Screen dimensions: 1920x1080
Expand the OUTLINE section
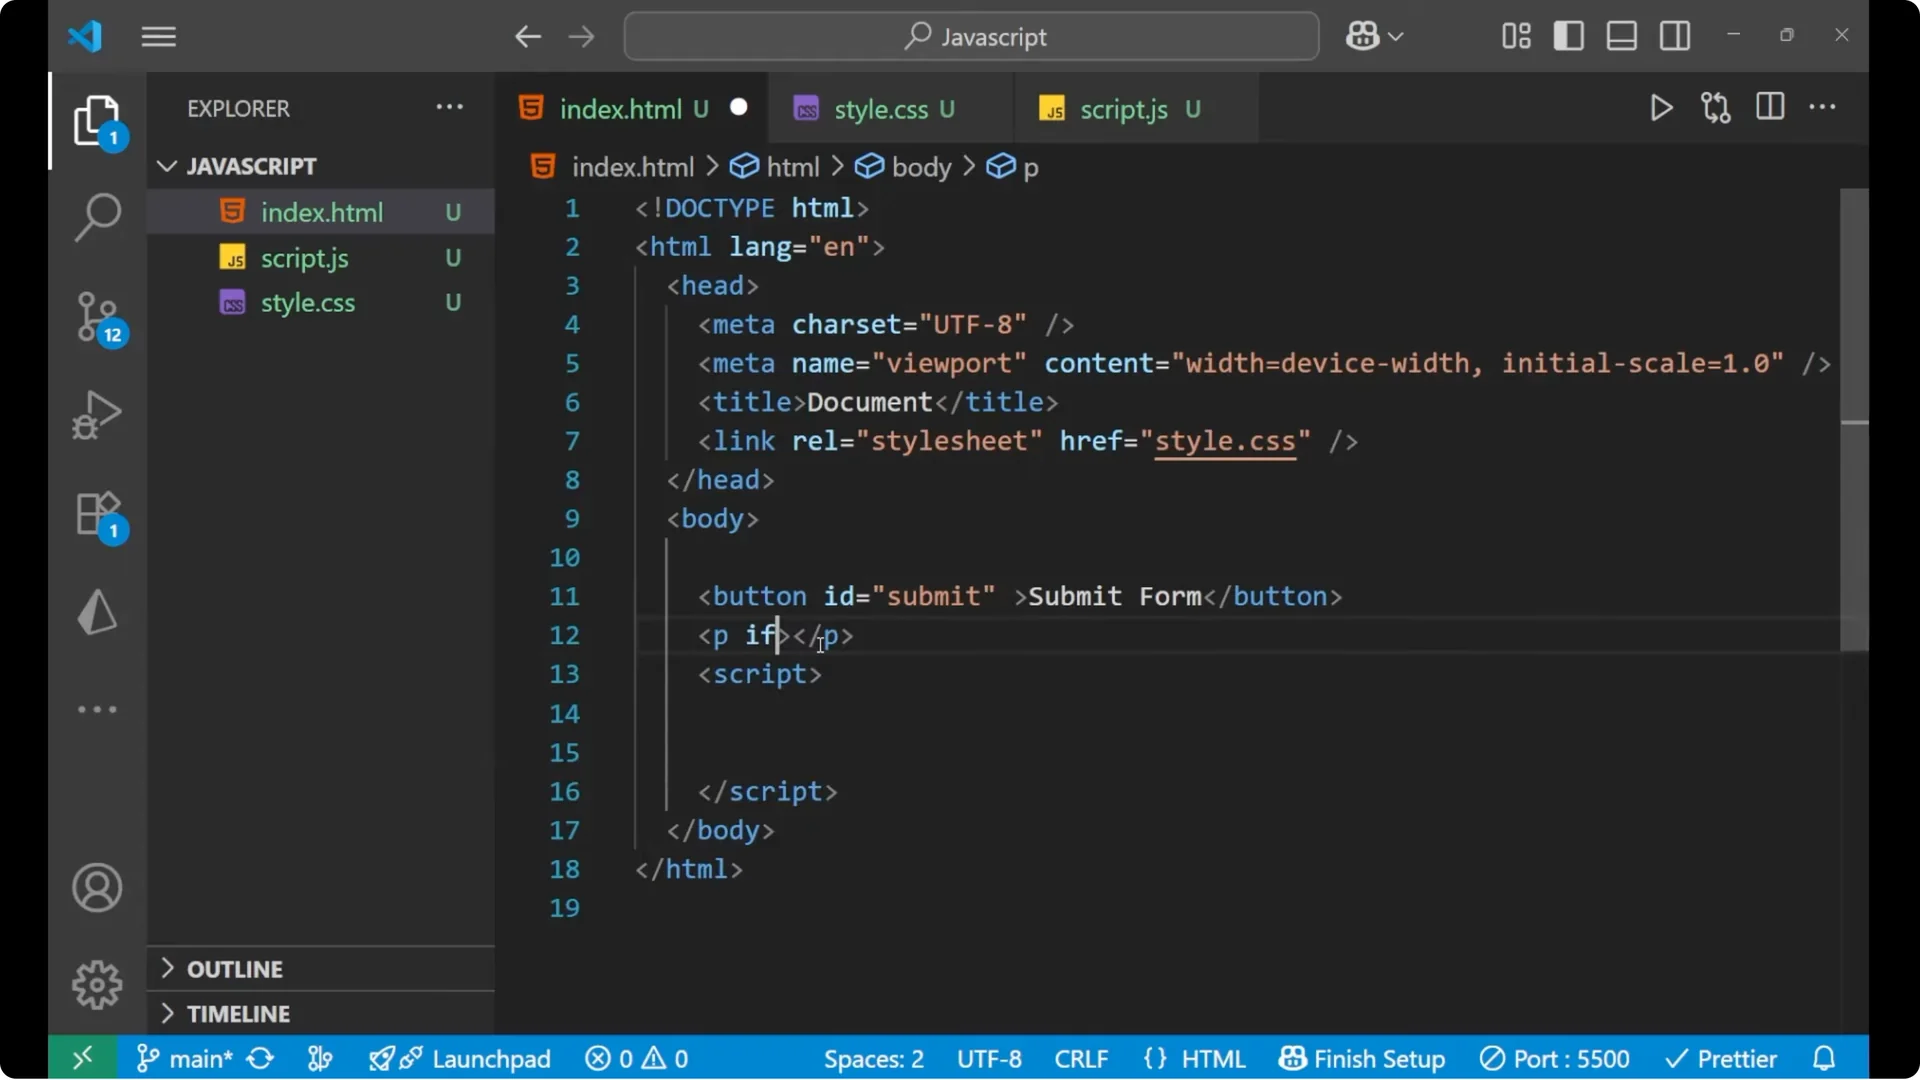233,969
